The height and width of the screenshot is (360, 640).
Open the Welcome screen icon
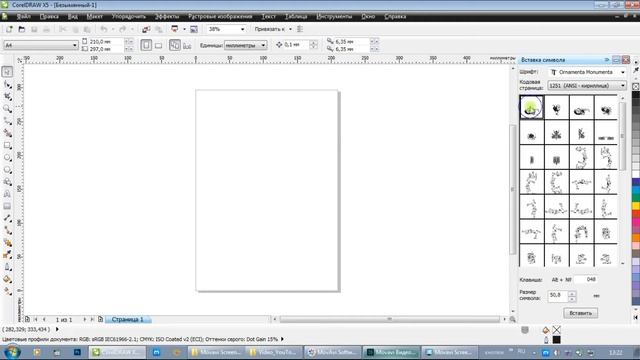point(194,29)
